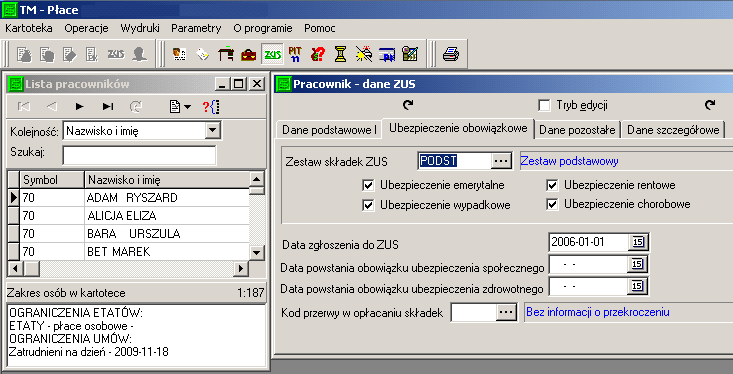Click the PODST field in Zestaw składek
Image resolution: width=733 pixels, height=374 pixels.
454,161
